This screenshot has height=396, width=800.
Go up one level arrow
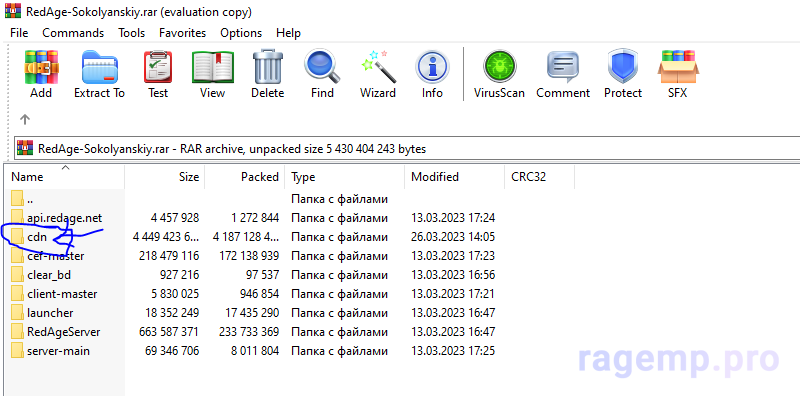[24, 119]
